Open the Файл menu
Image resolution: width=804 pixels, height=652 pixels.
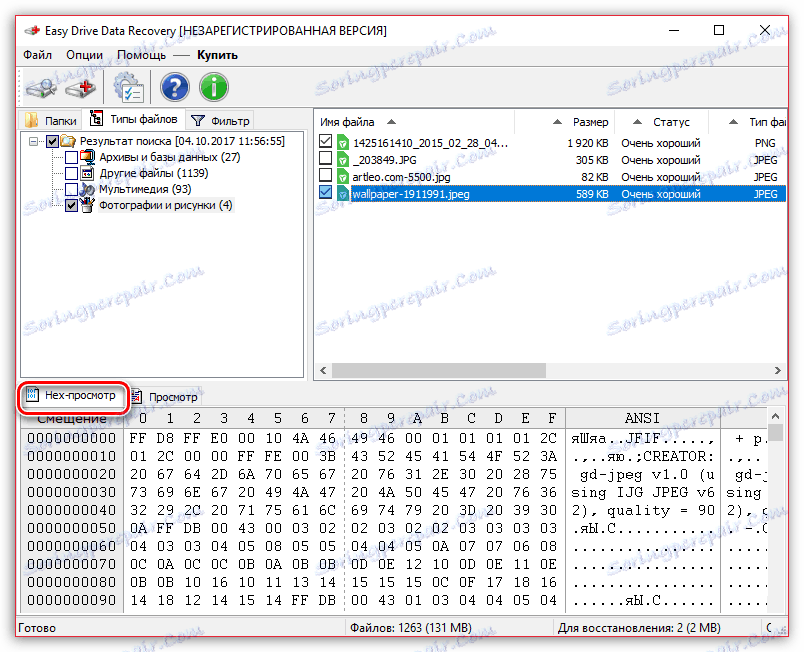point(37,55)
